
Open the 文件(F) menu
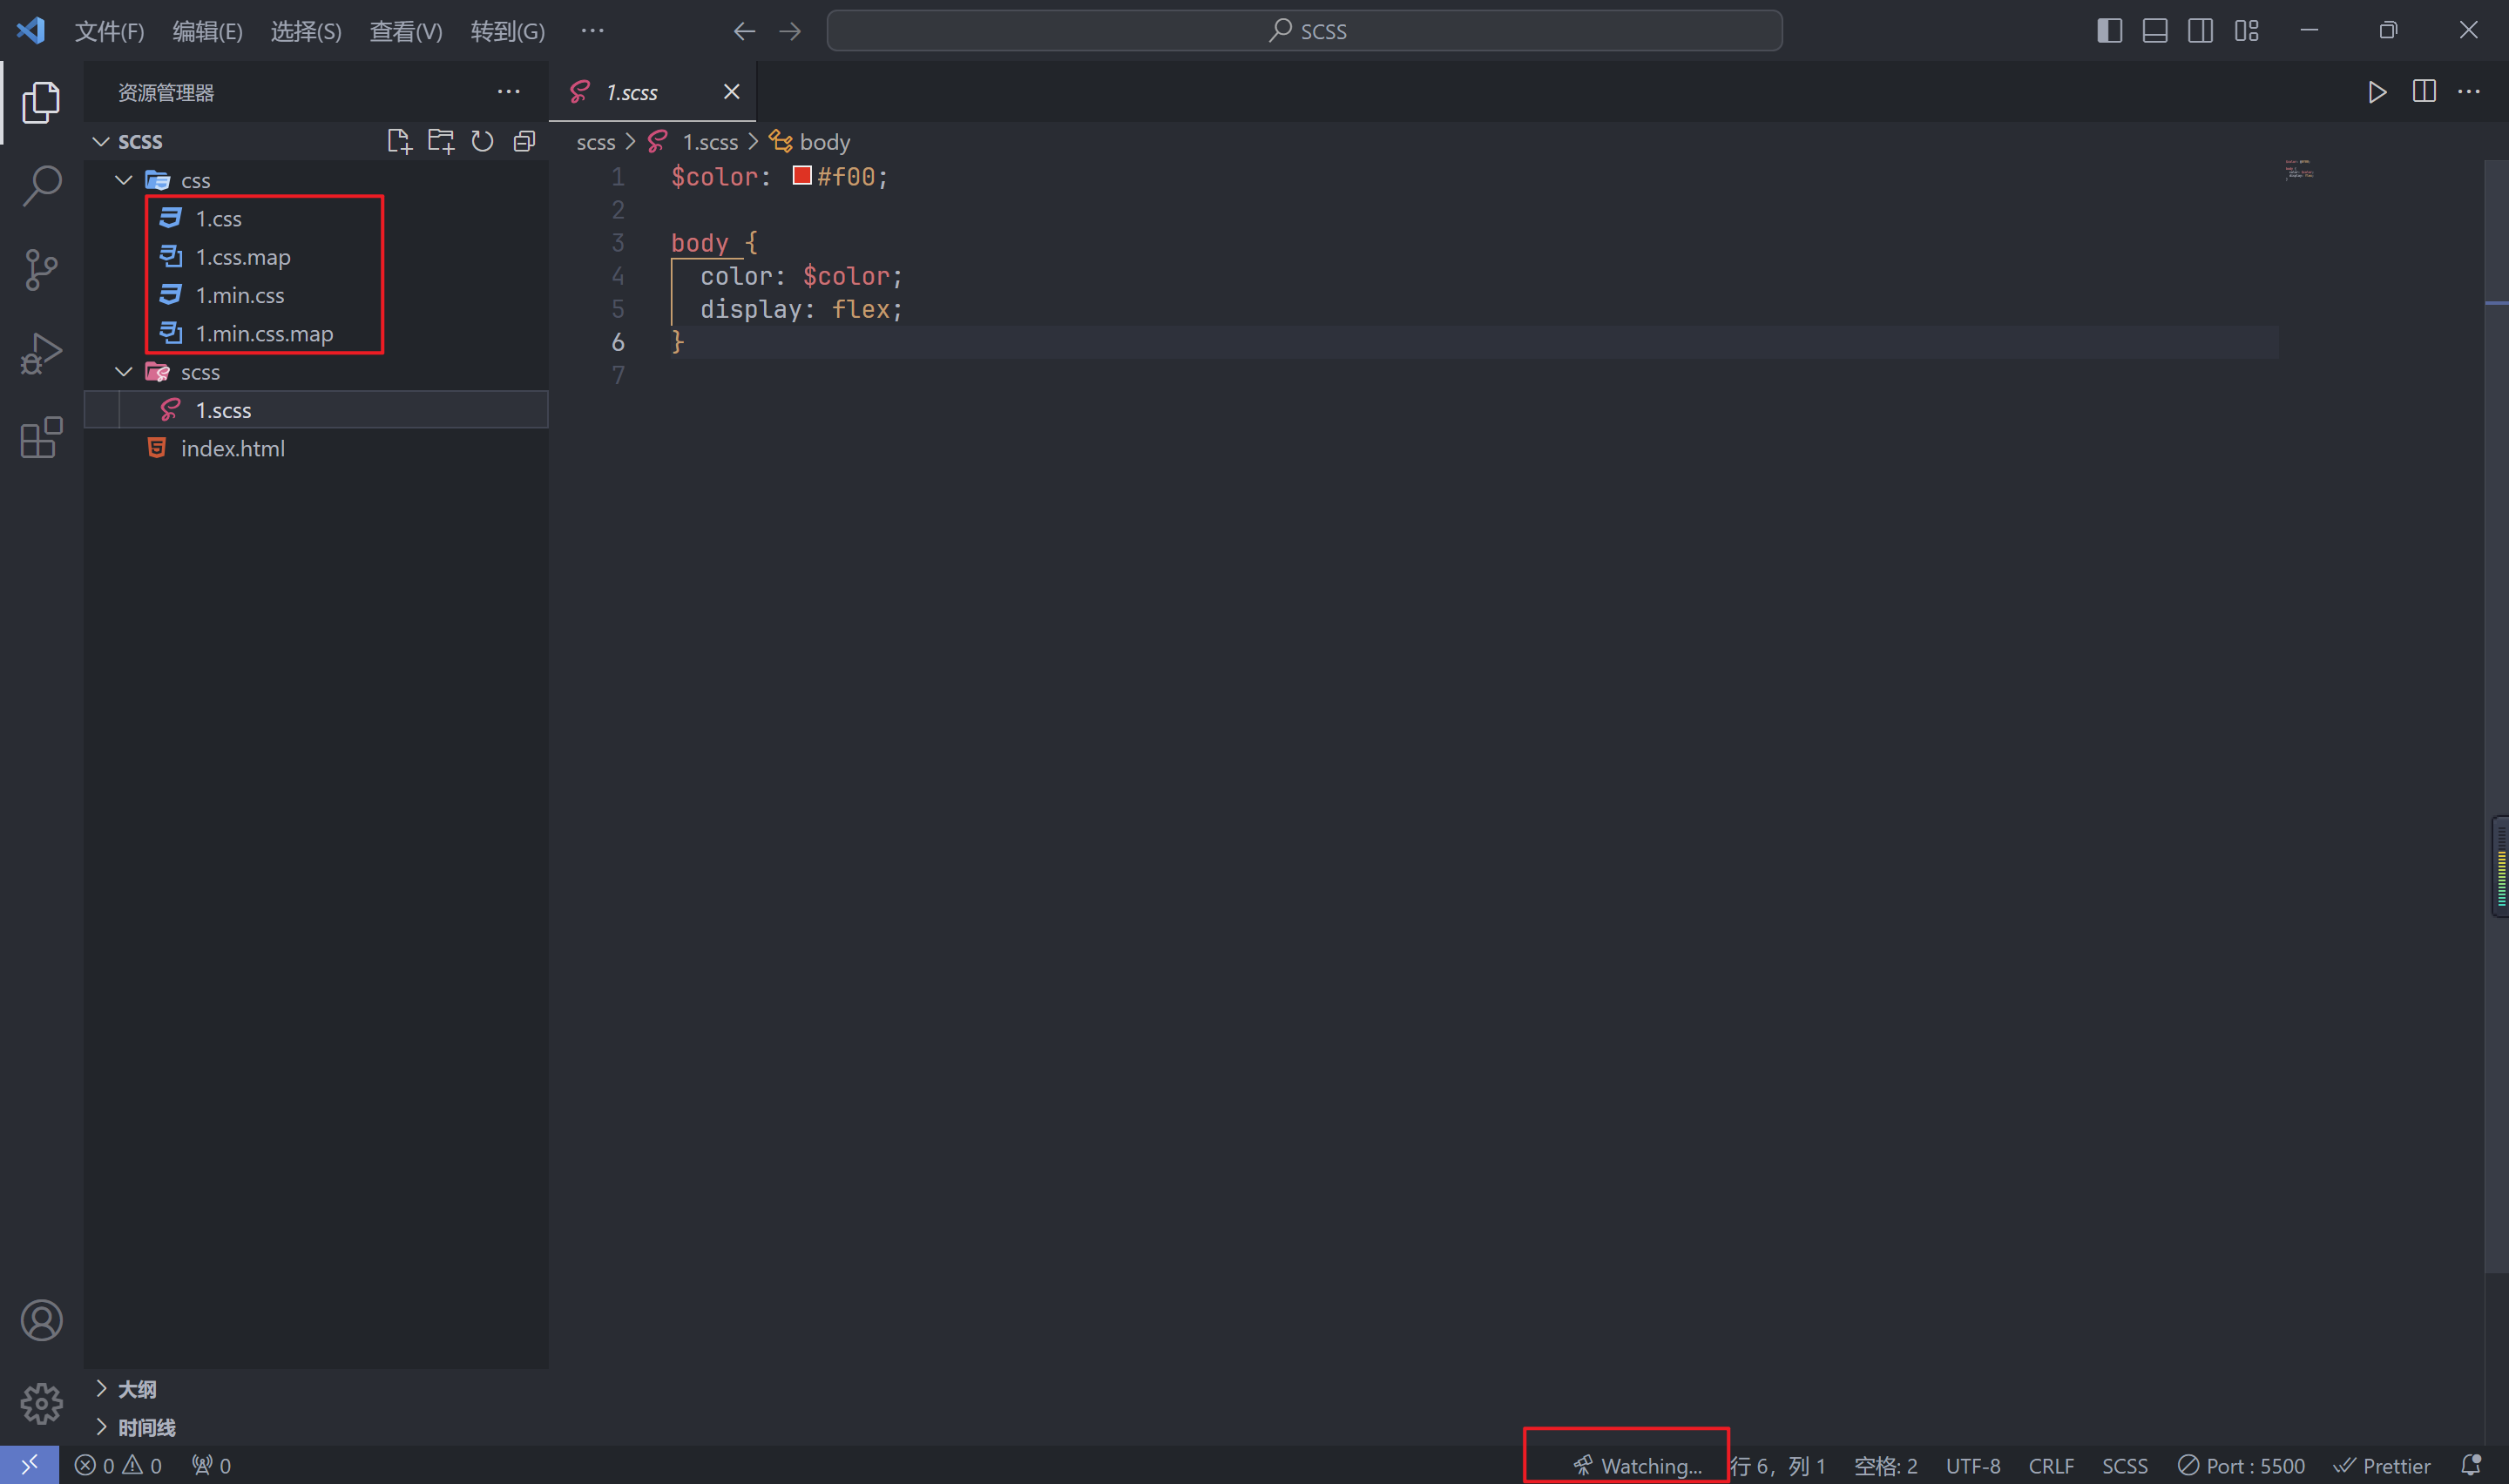point(109,31)
